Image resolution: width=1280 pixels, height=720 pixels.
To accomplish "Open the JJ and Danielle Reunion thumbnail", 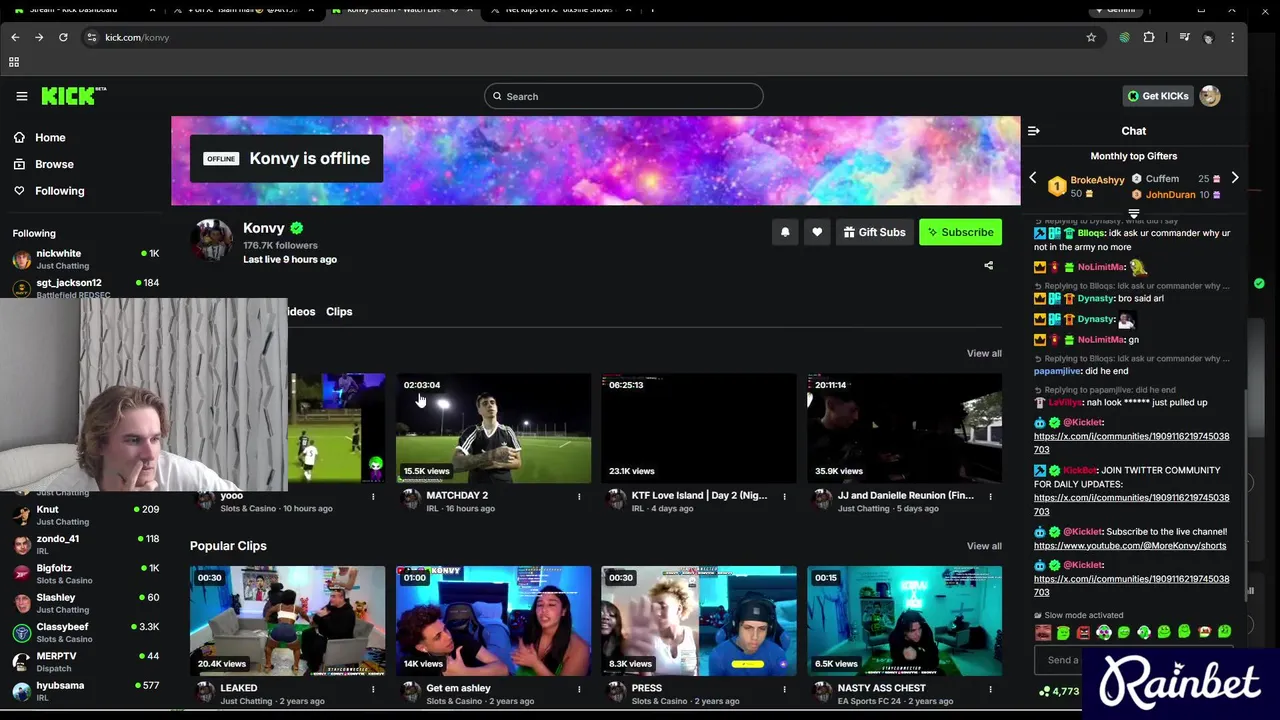I will [x=905, y=428].
